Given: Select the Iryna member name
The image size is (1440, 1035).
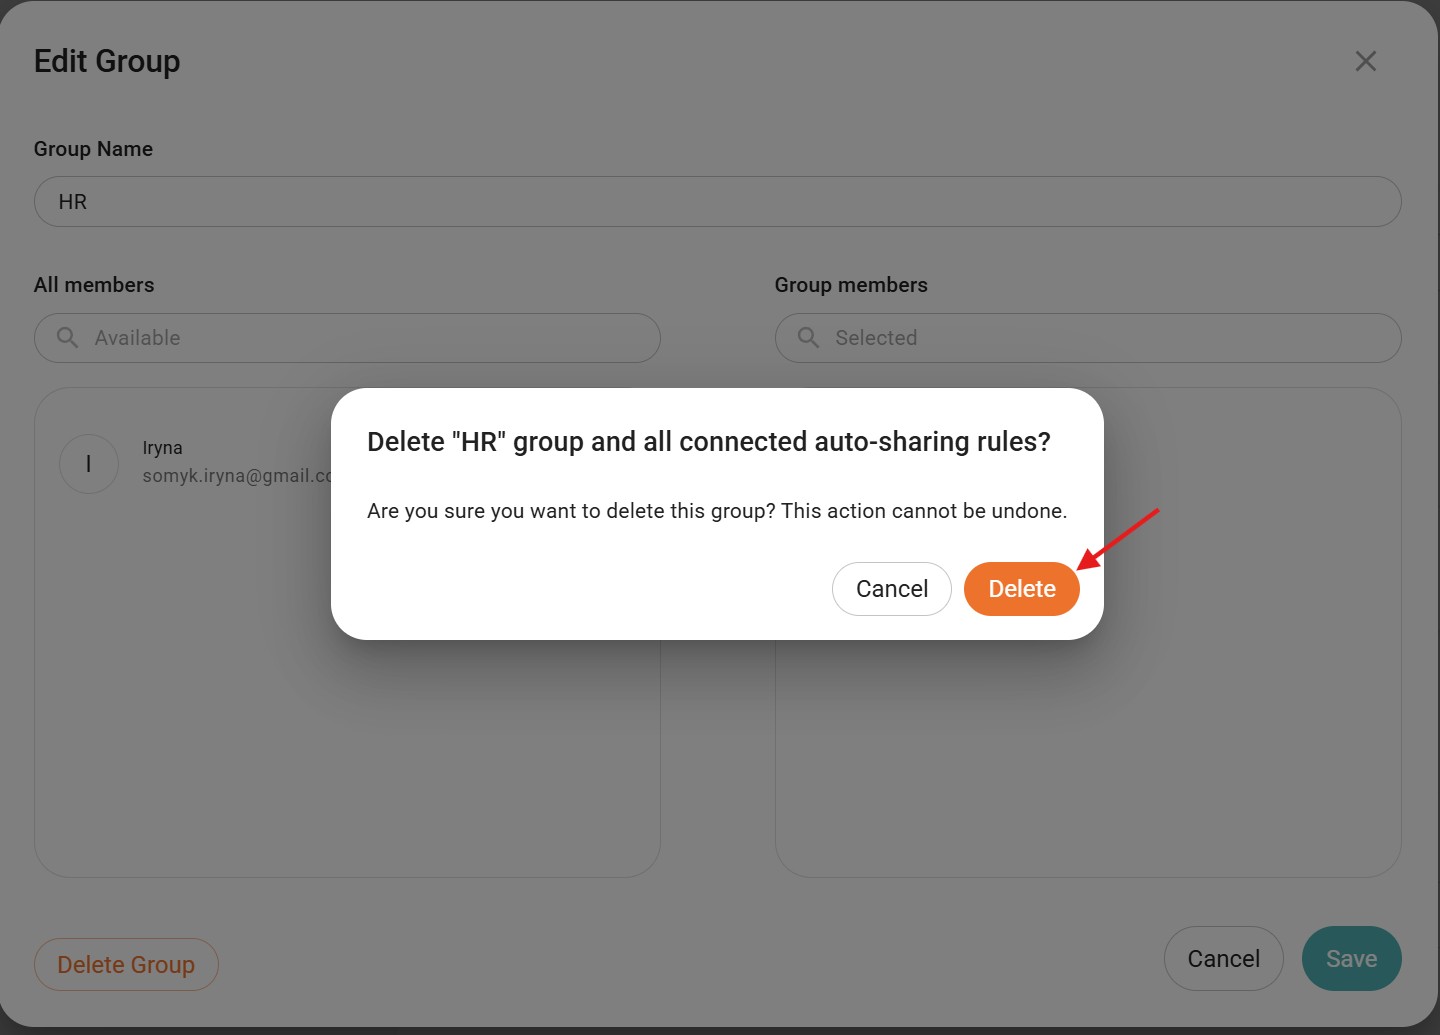Looking at the screenshot, I should point(163,448).
